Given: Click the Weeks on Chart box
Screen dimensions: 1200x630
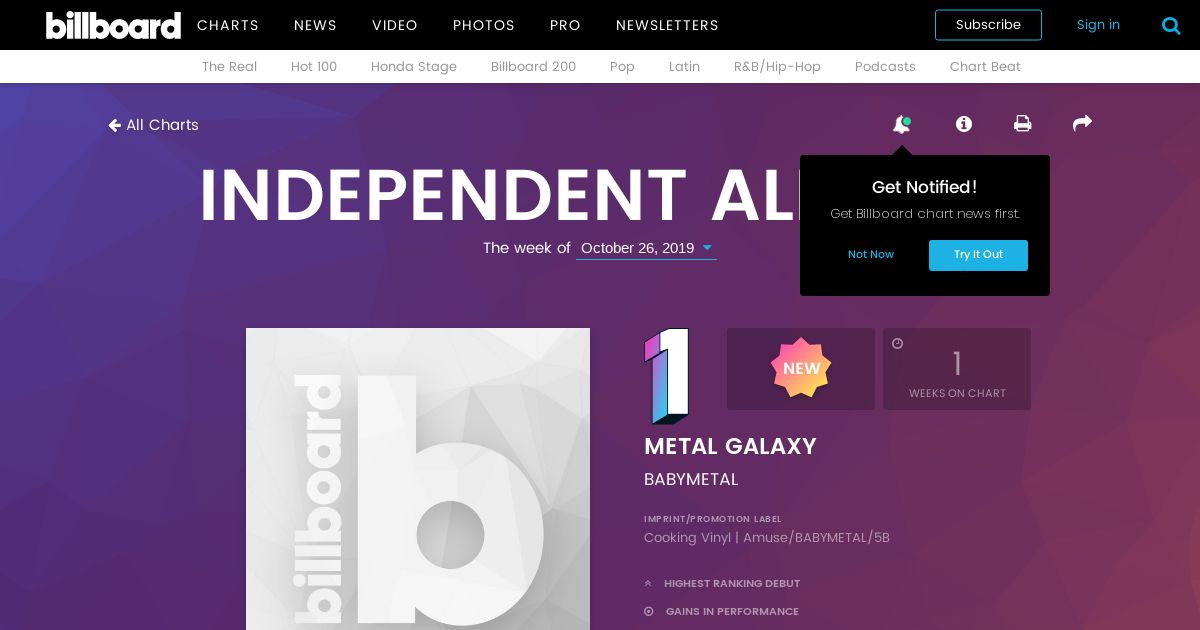Looking at the screenshot, I should pyautogui.click(x=957, y=369).
